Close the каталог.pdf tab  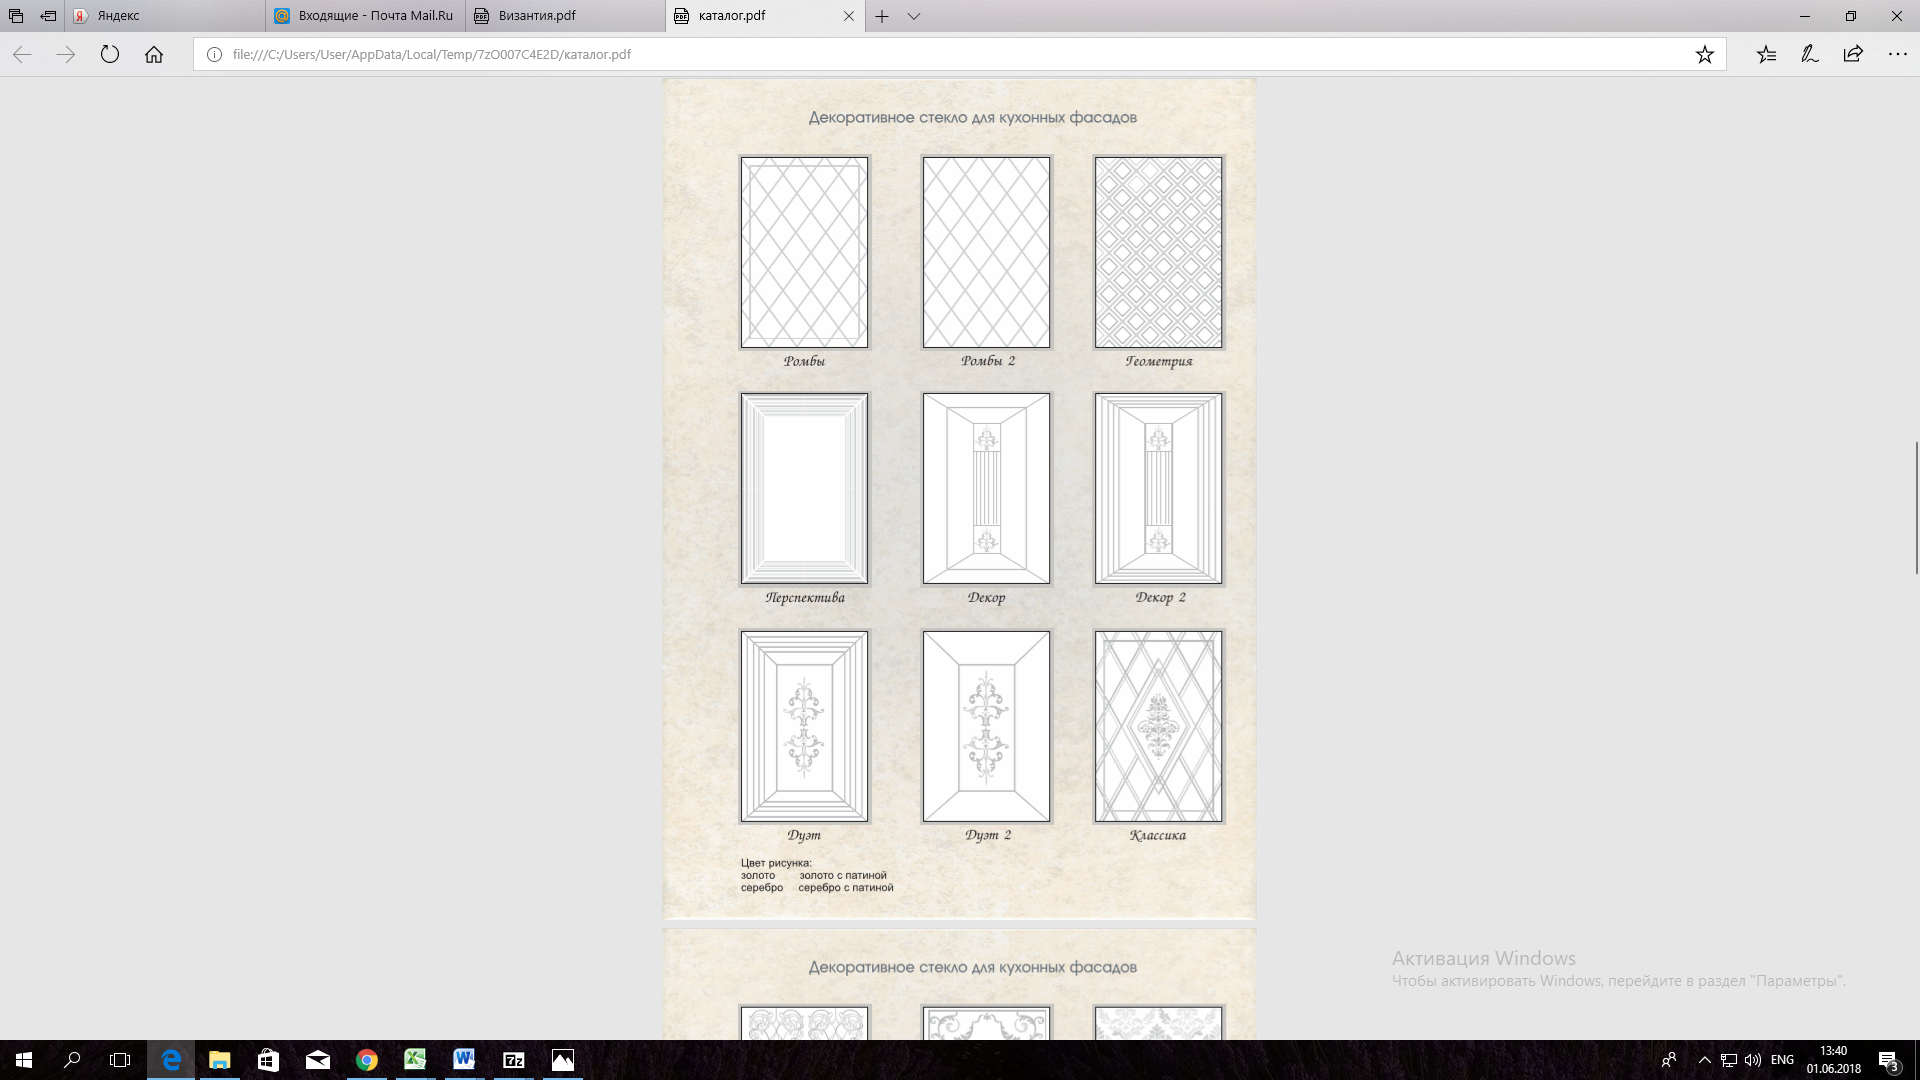(x=849, y=16)
